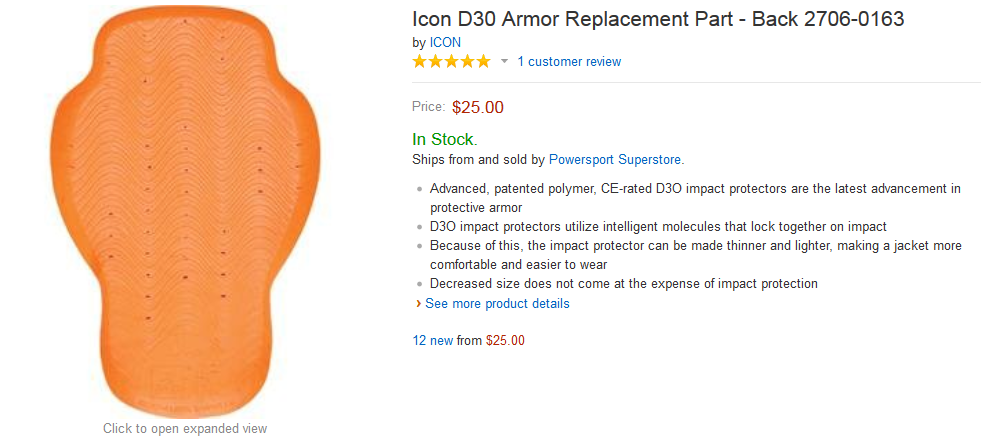Expand 'See more product details'
This screenshot has height=447, width=983.
click(497, 303)
